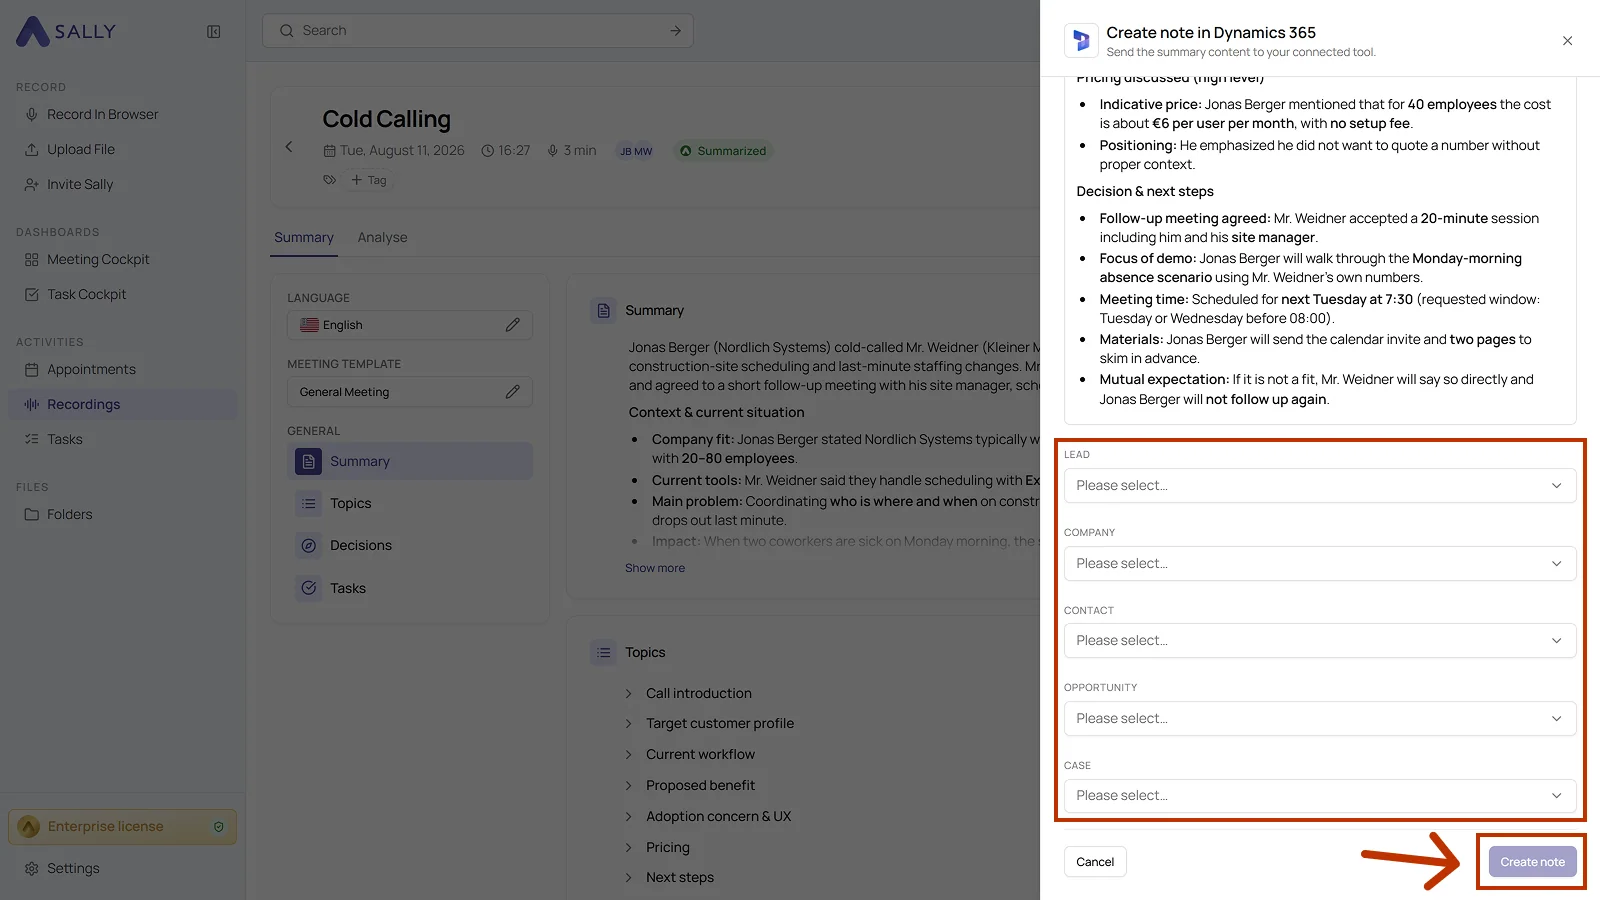Focus the Search input field
Screen dimensions: 1600x900
[478, 31]
